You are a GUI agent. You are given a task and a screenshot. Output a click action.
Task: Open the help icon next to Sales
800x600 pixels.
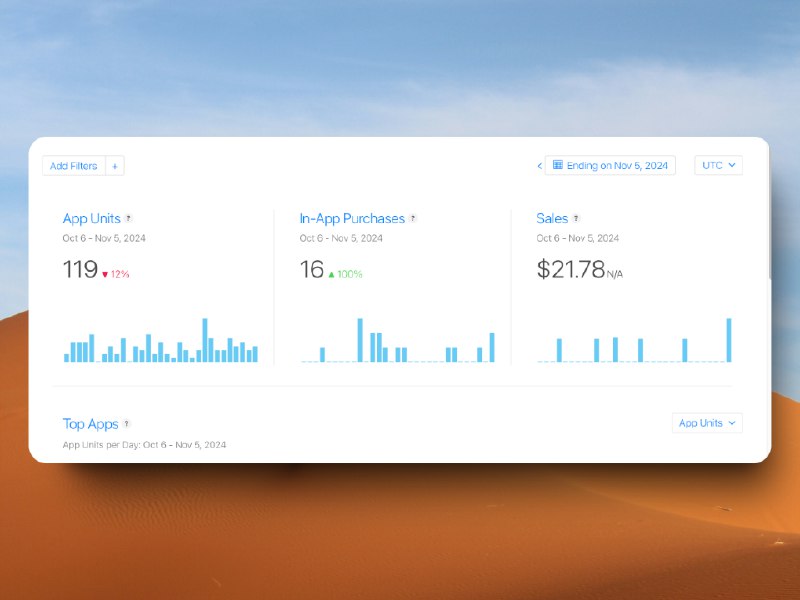[576, 218]
